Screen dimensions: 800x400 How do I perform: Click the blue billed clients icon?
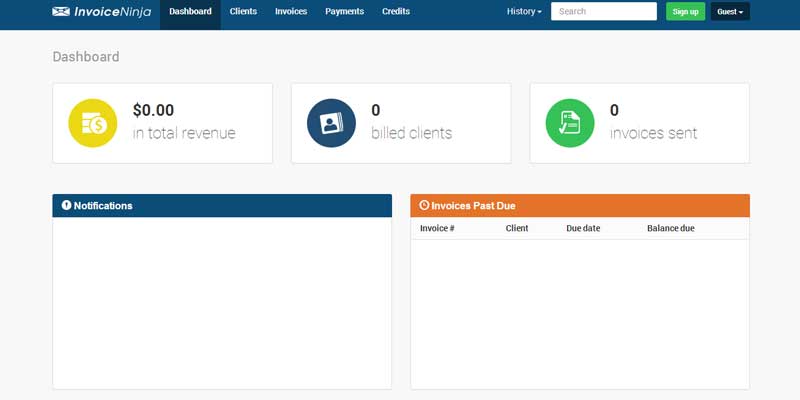[x=331, y=123]
